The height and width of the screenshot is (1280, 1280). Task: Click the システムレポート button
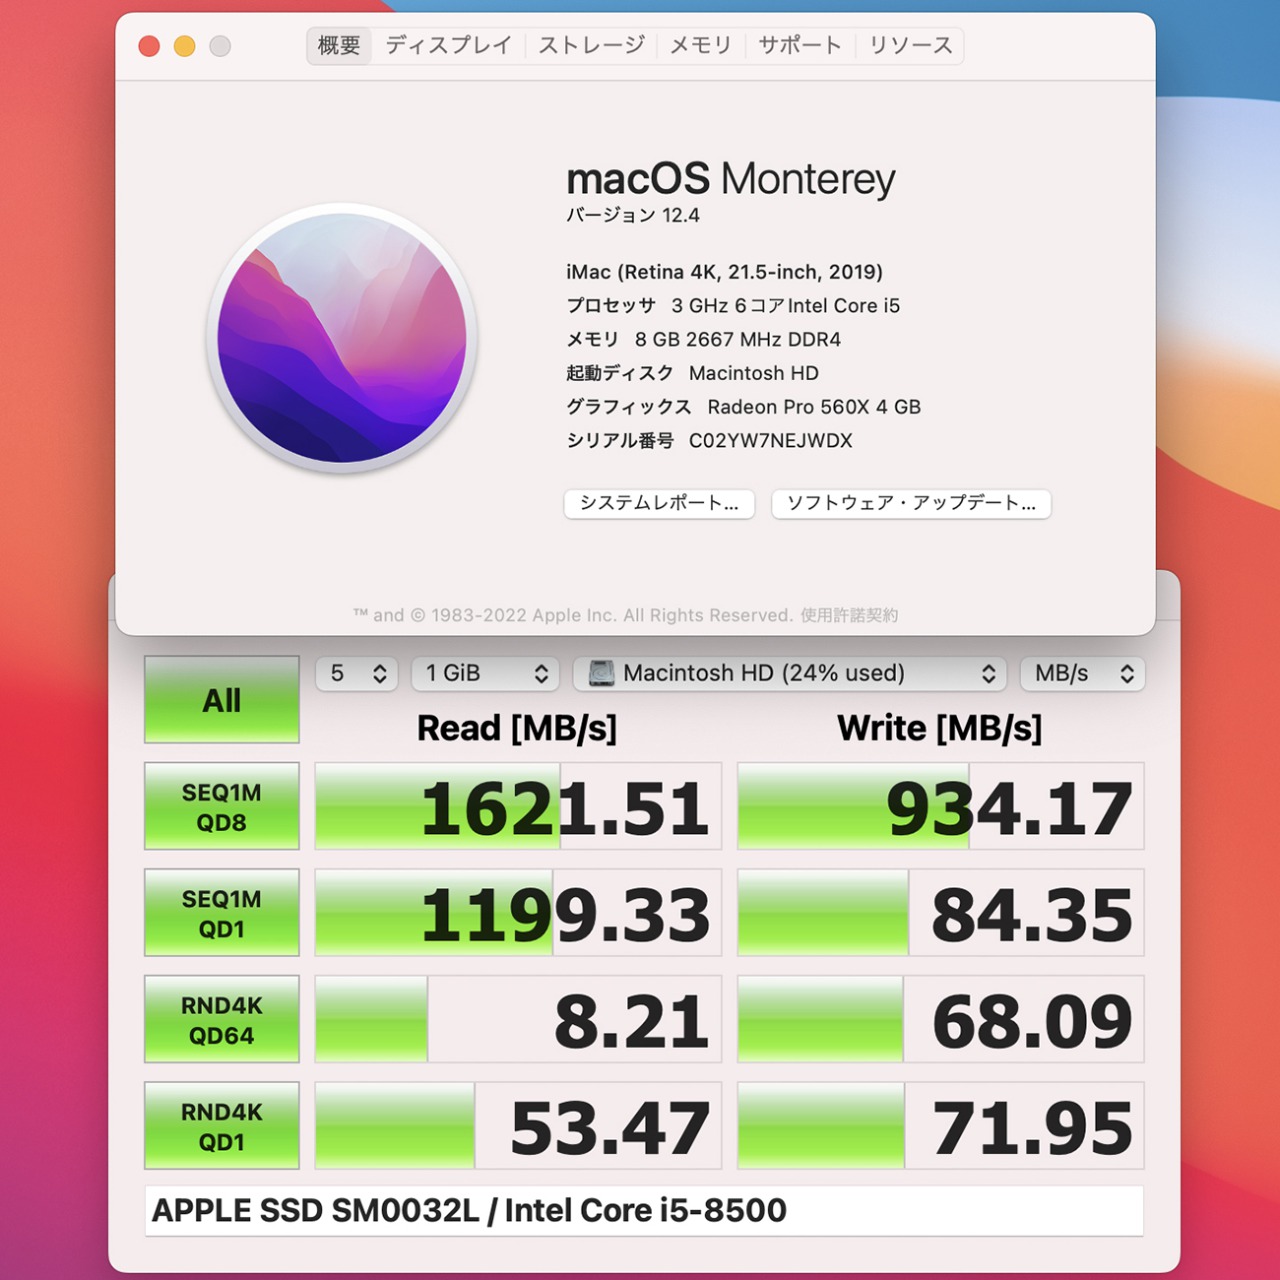(659, 504)
